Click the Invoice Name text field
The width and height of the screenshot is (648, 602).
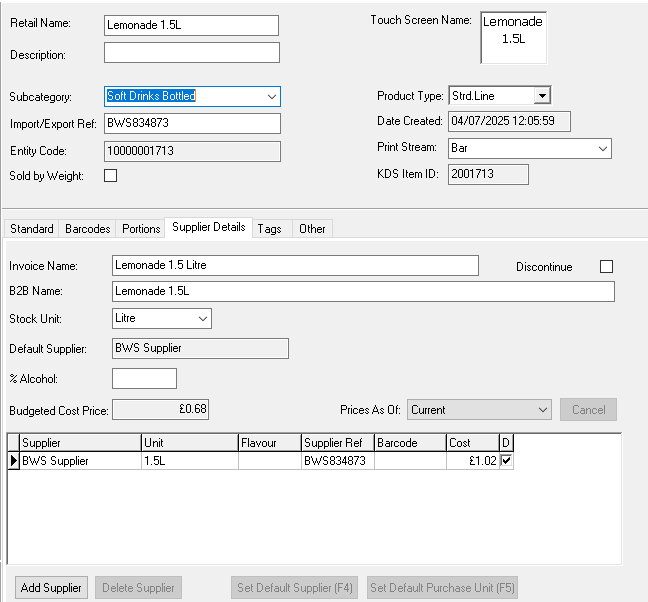295,265
